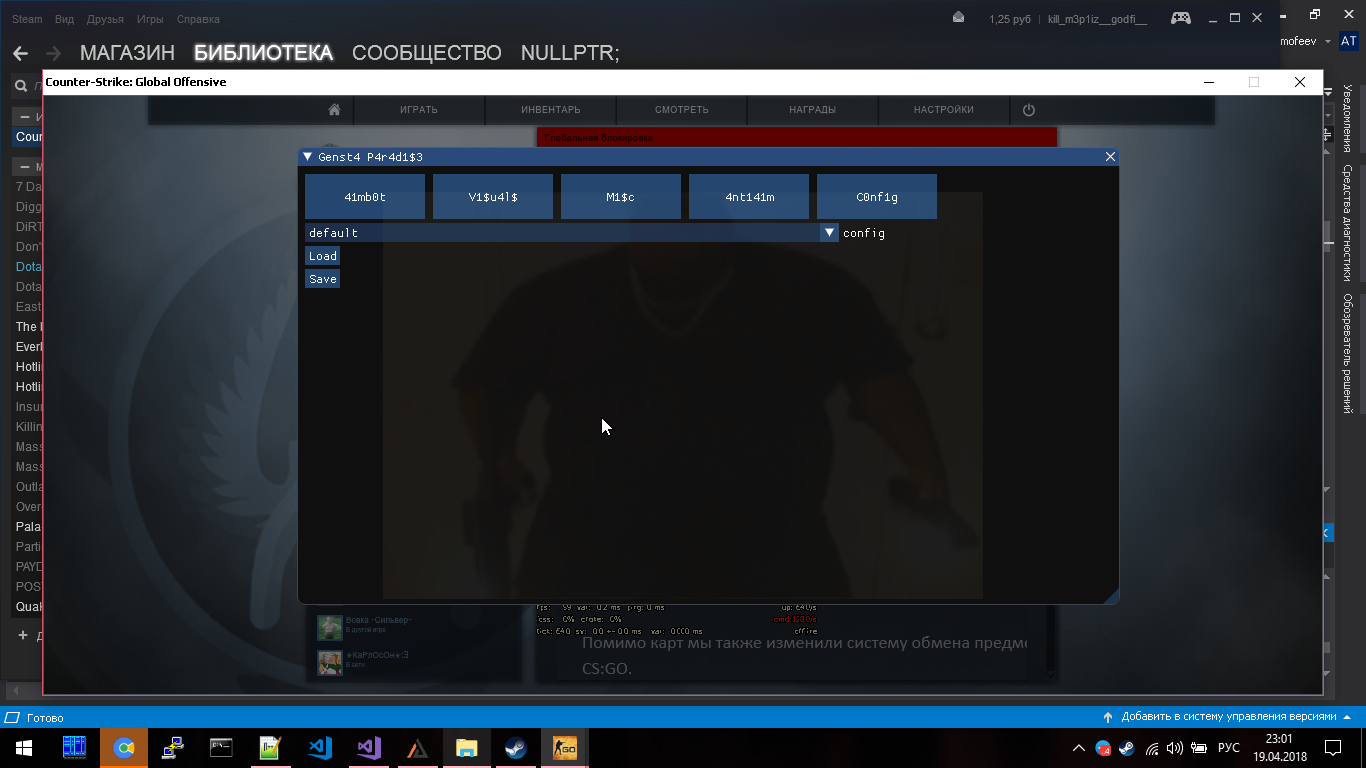1366x768 pixels.
Task: Click the 'default' config combo box
Action: tap(571, 233)
